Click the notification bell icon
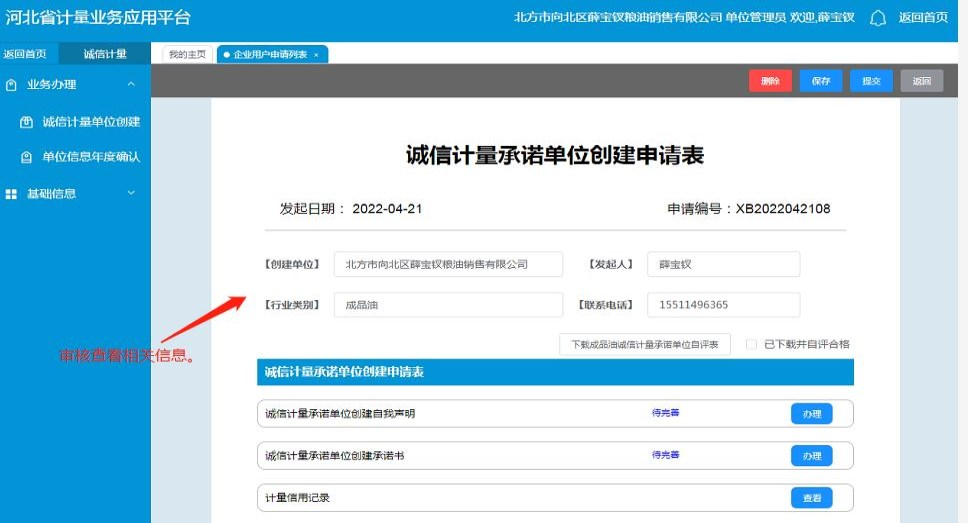968x523 pixels. click(878, 18)
